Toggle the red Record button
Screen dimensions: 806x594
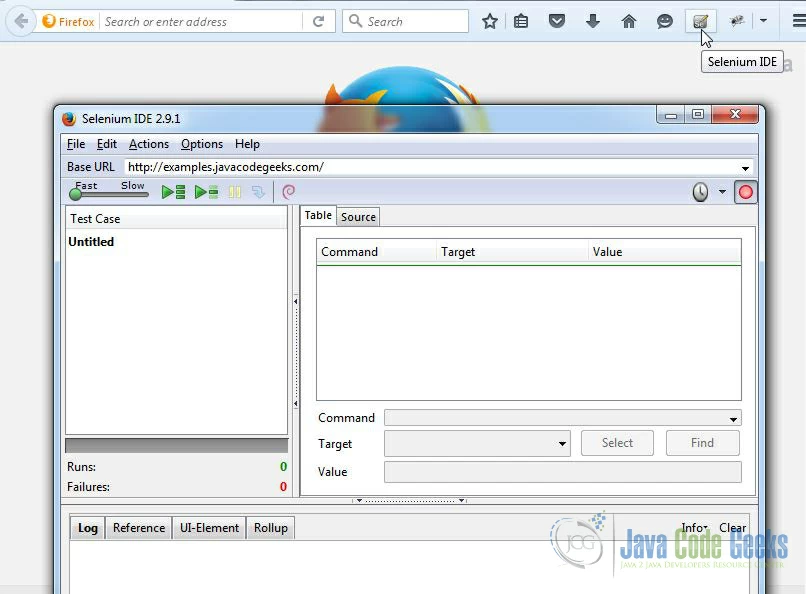745,192
